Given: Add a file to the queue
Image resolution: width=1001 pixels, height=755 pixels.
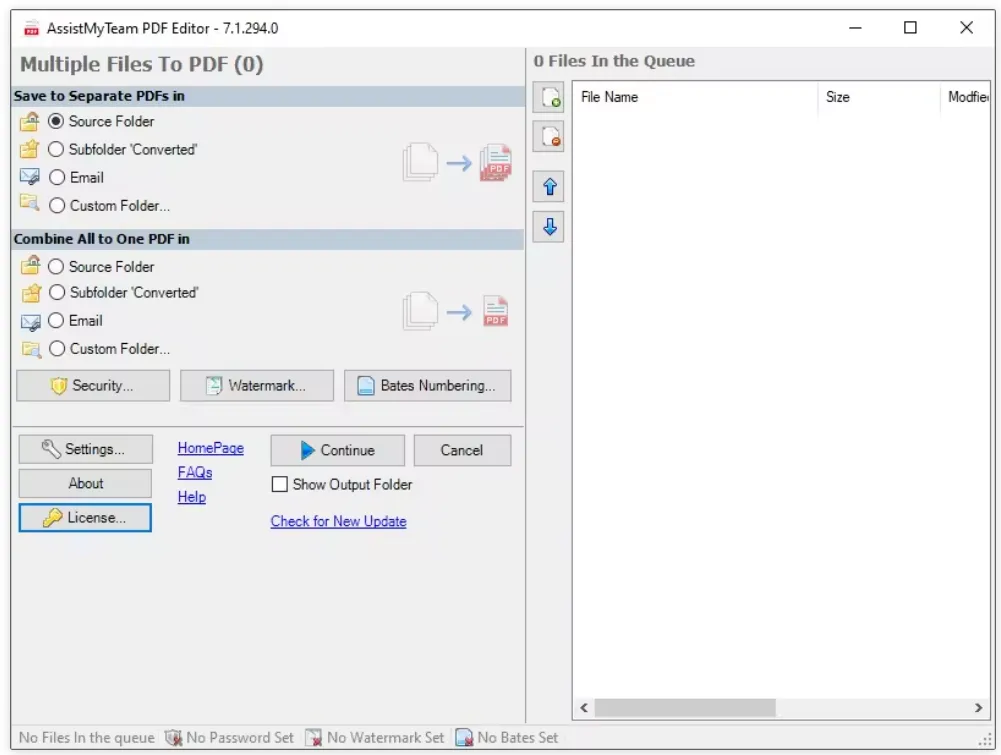Looking at the screenshot, I should coord(549,98).
